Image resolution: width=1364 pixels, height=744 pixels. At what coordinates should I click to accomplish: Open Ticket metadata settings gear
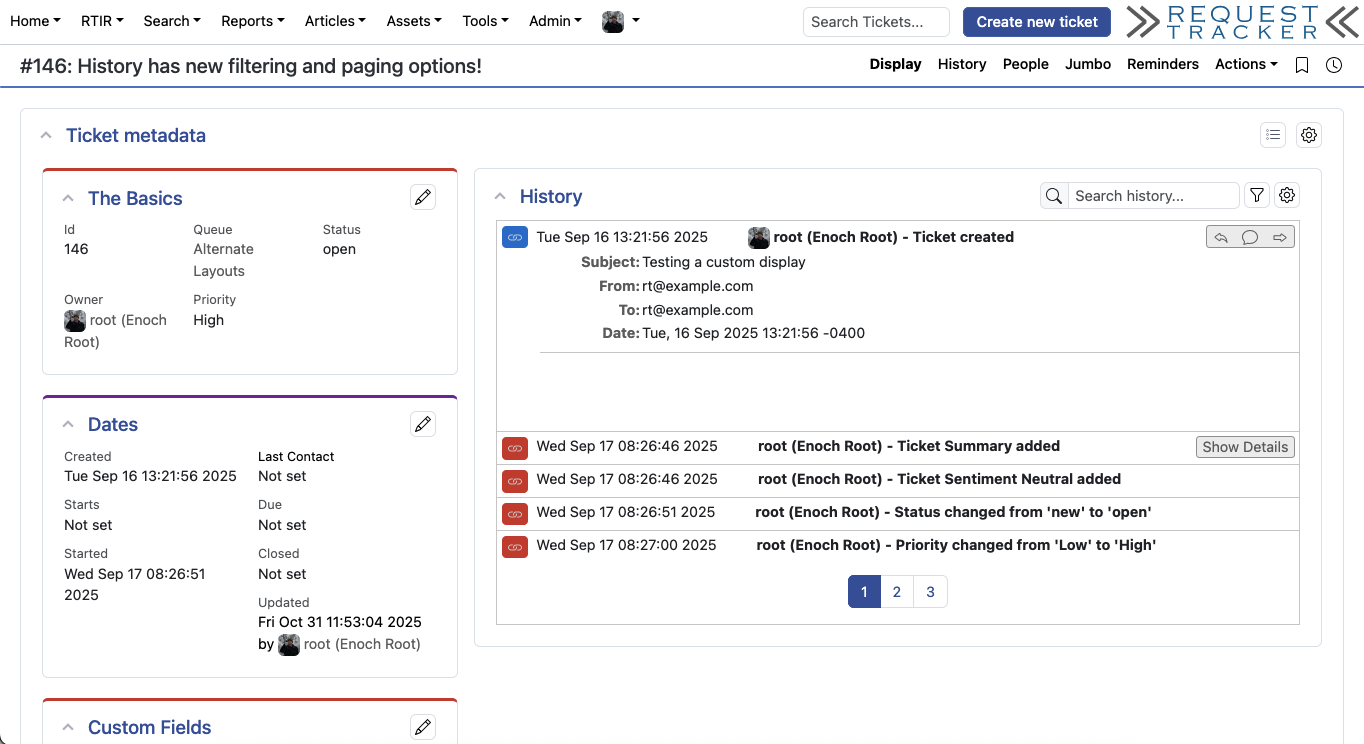(x=1309, y=135)
